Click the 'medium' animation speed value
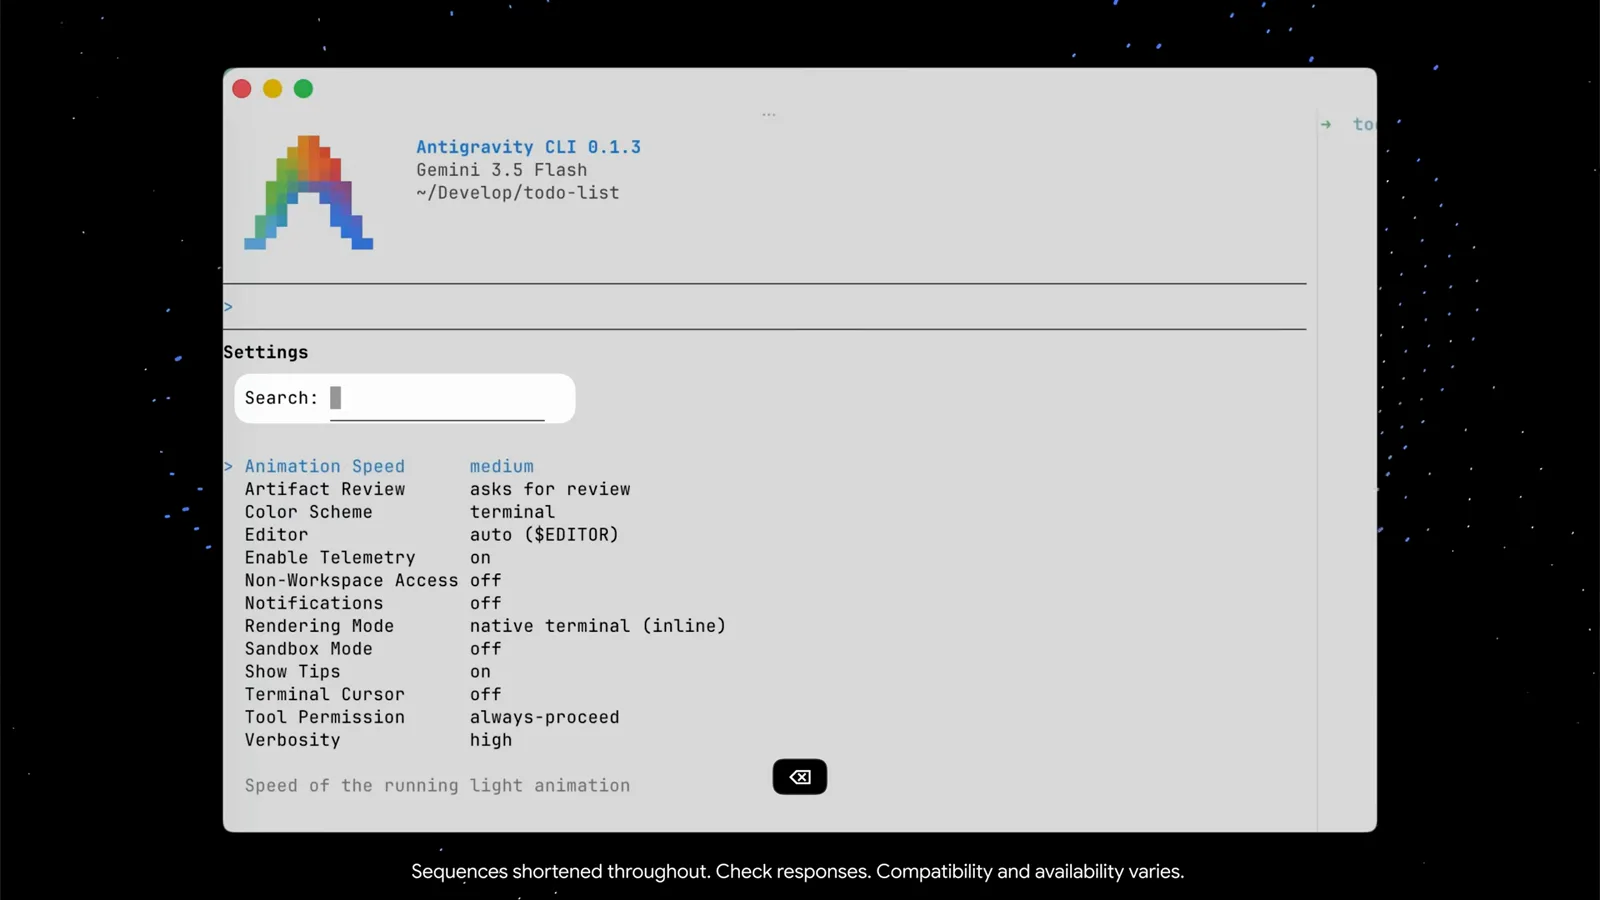 click(x=502, y=466)
